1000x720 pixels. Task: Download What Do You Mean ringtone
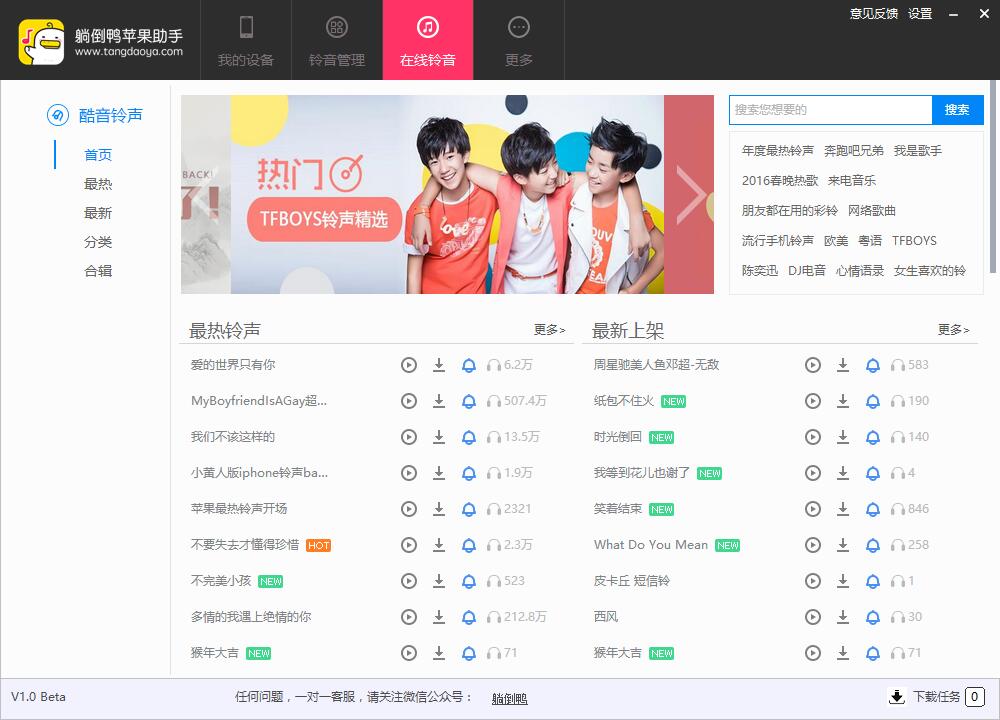pos(842,545)
